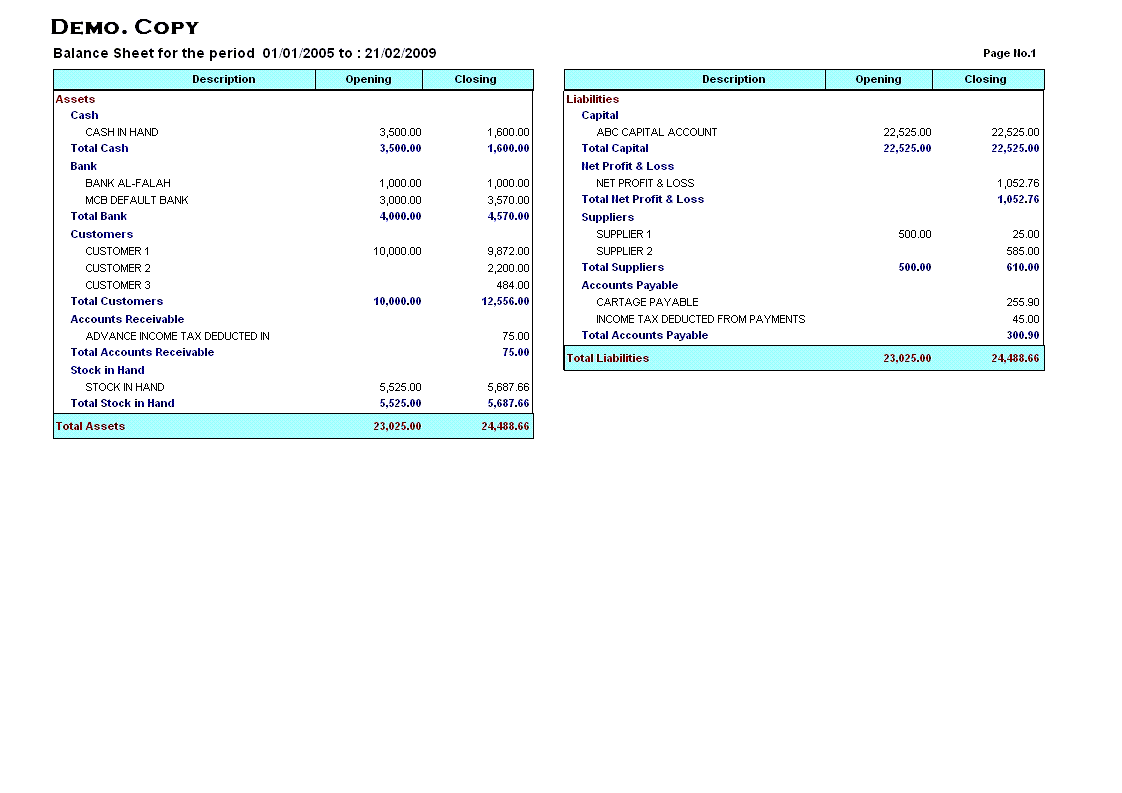Click CASH IN HAND opening value 3,500.00
Screen dimensions: 1122x793
400,132
